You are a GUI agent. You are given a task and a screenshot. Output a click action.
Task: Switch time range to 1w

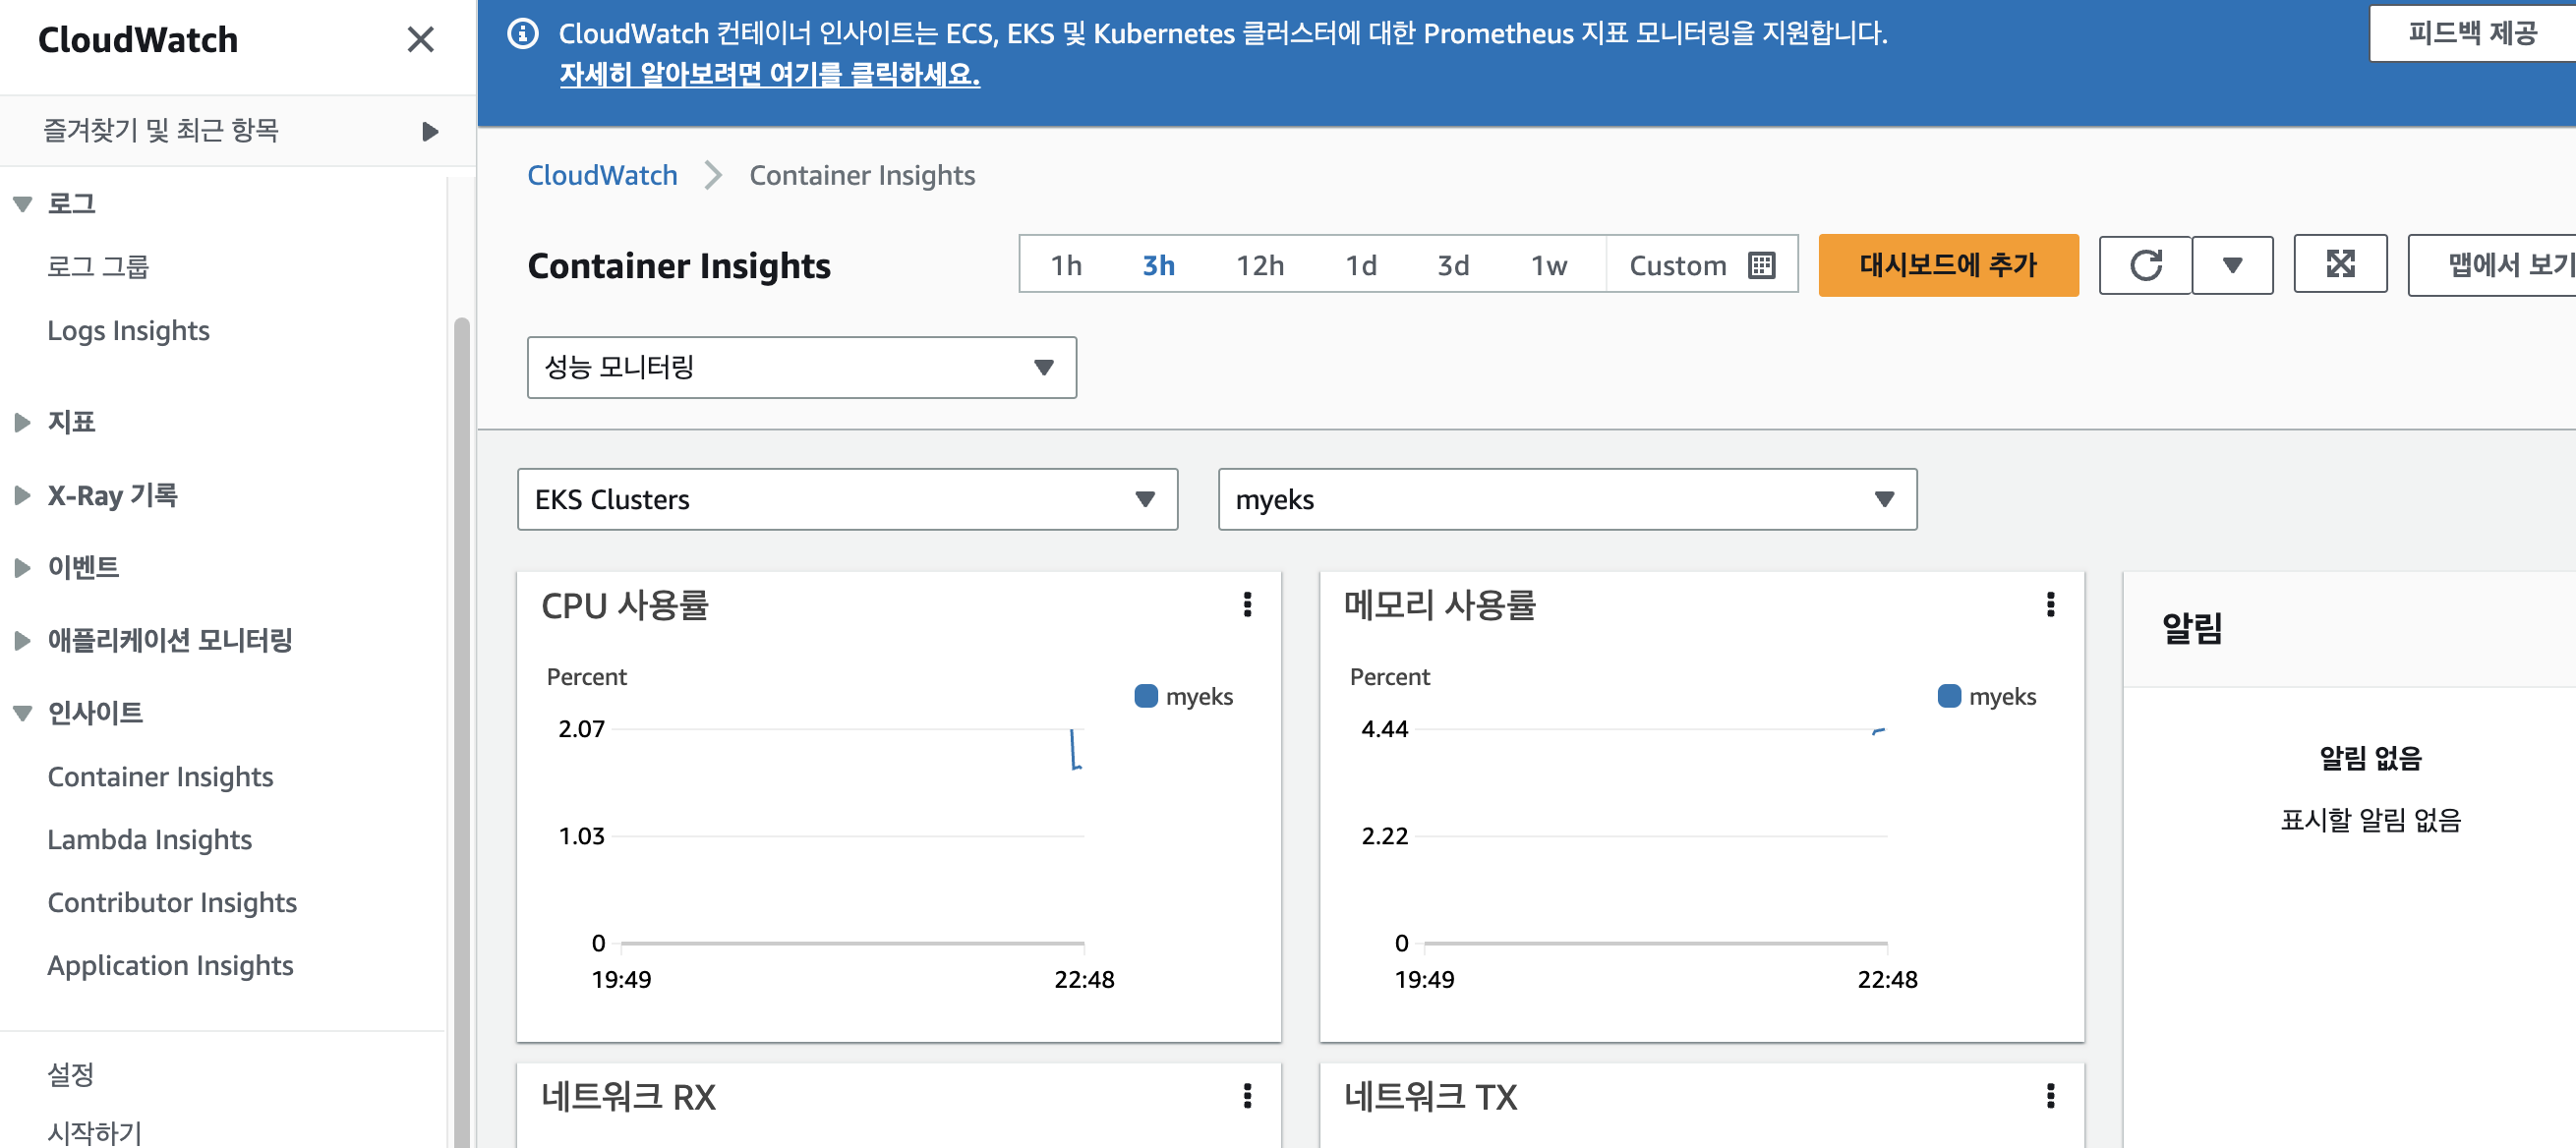tap(1548, 265)
